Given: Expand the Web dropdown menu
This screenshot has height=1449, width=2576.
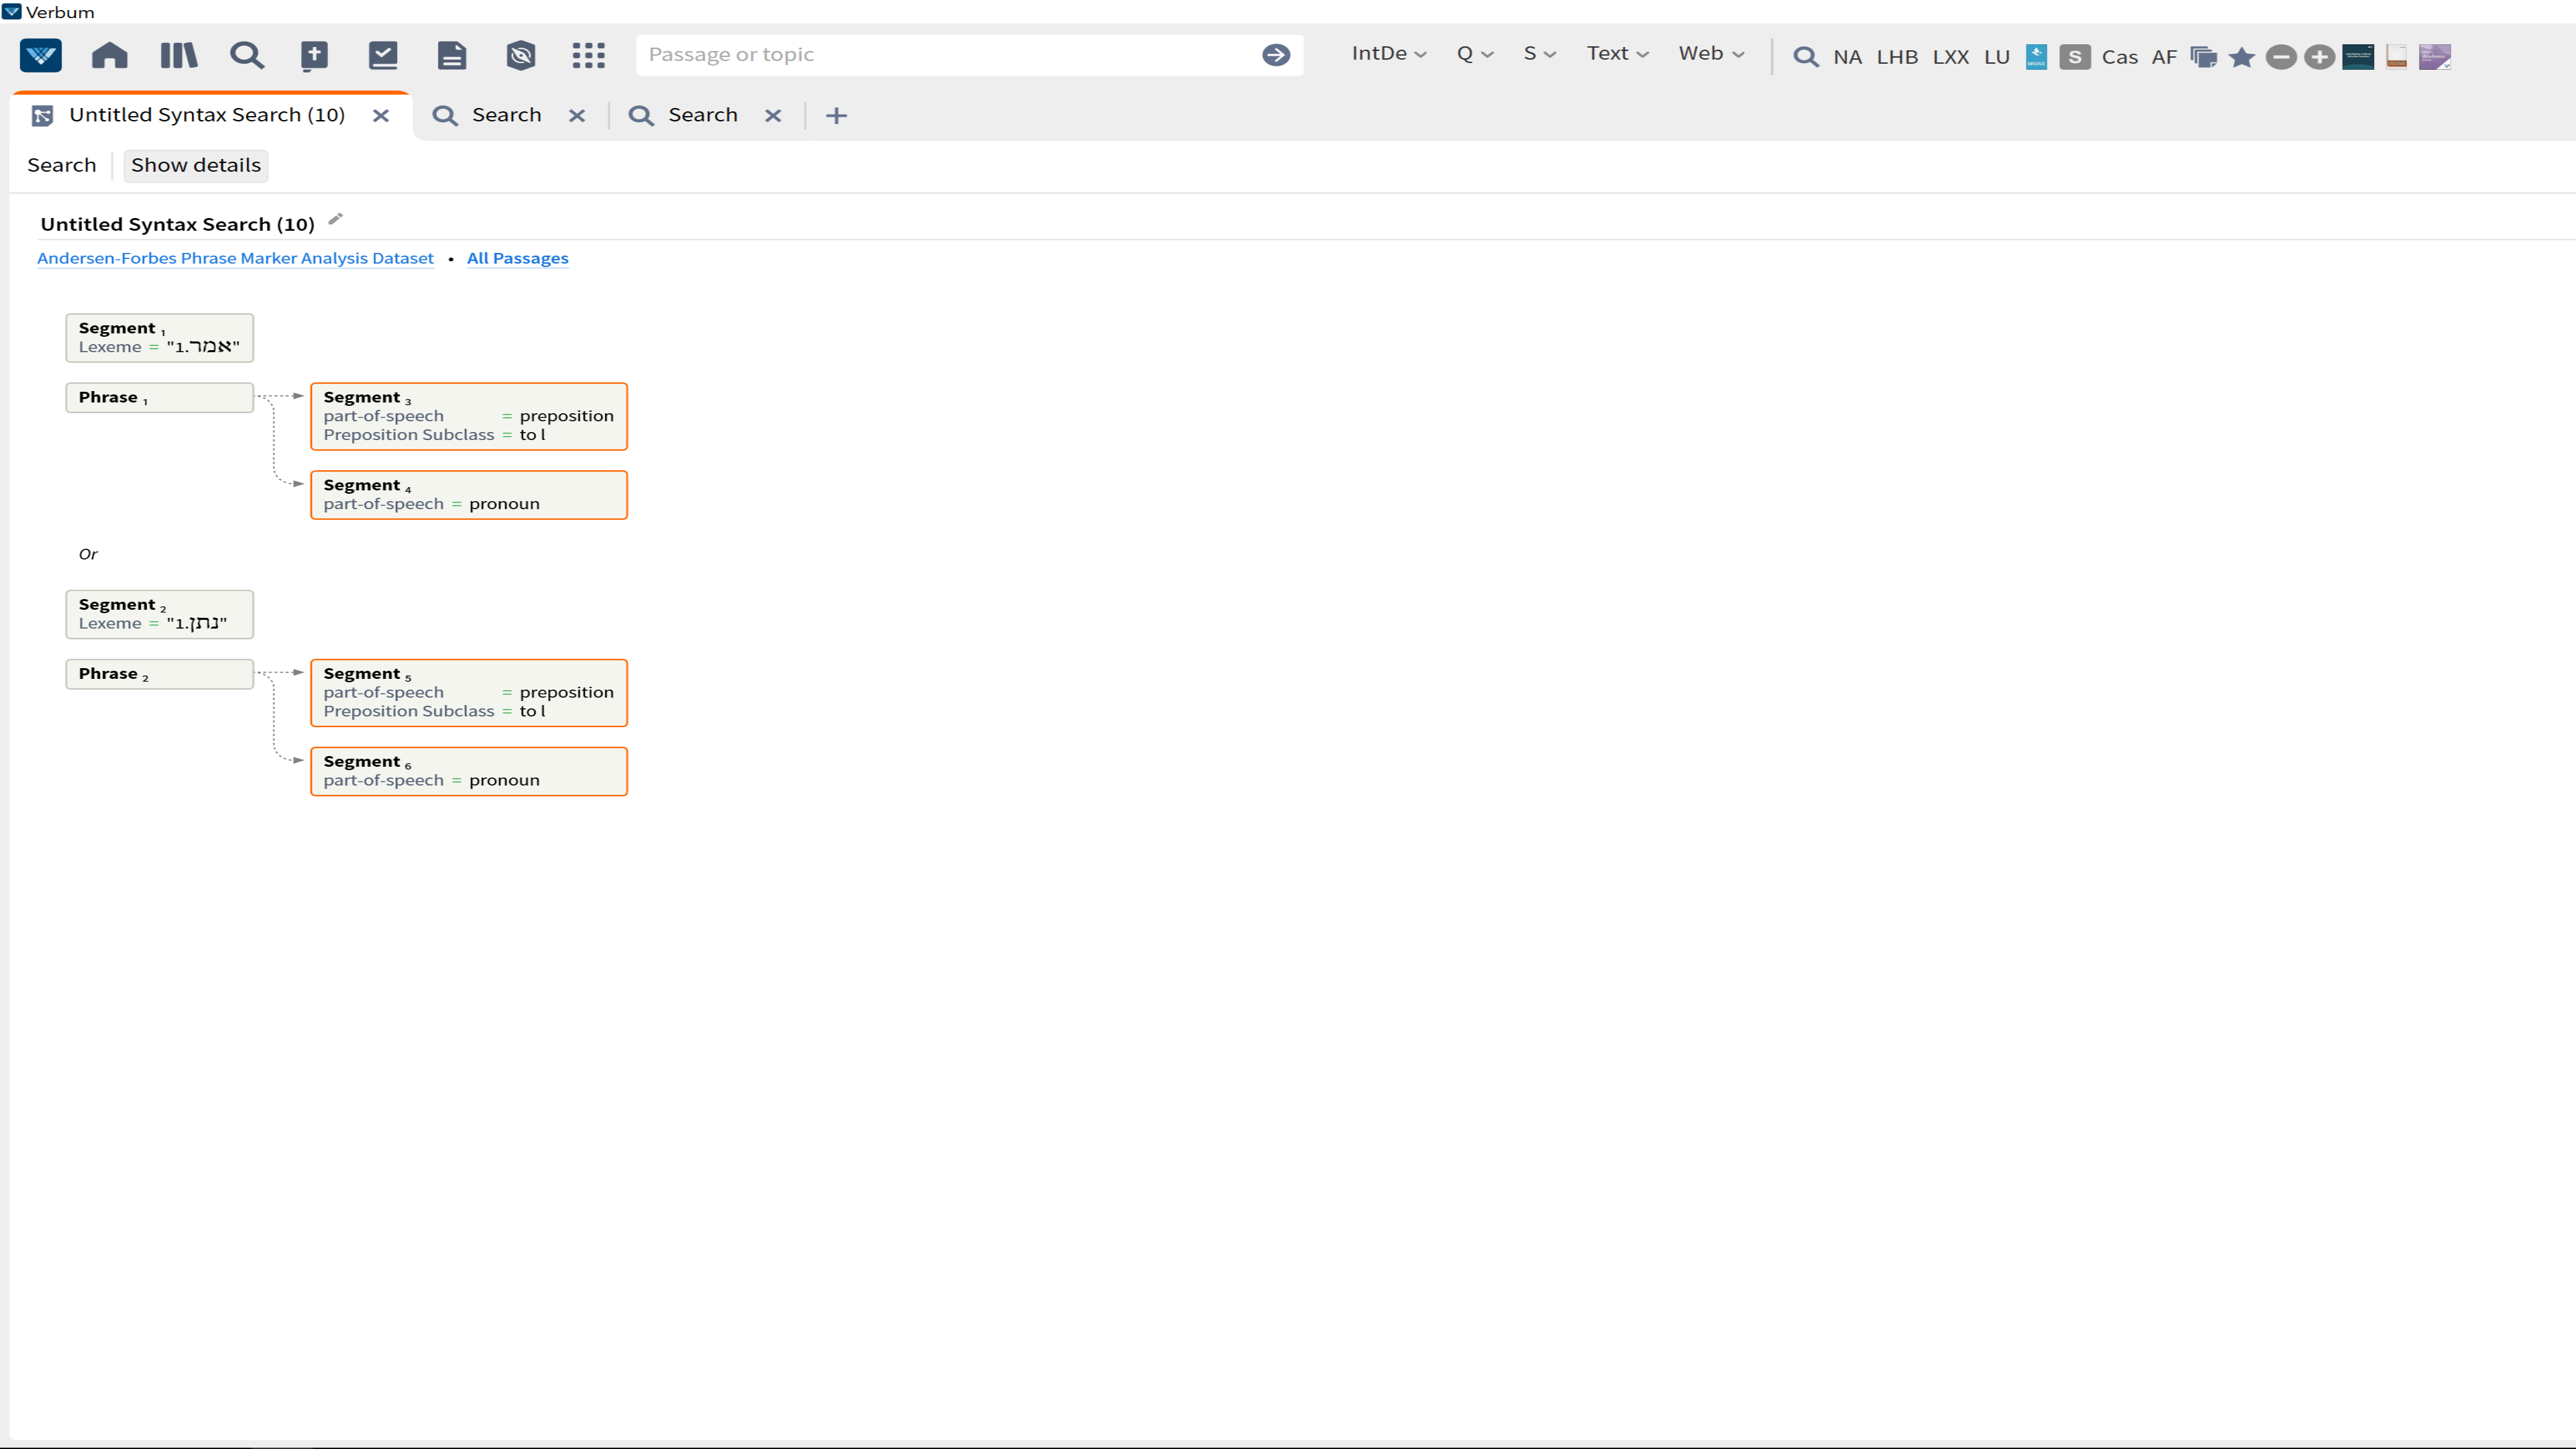Looking at the screenshot, I should pos(1710,54).
